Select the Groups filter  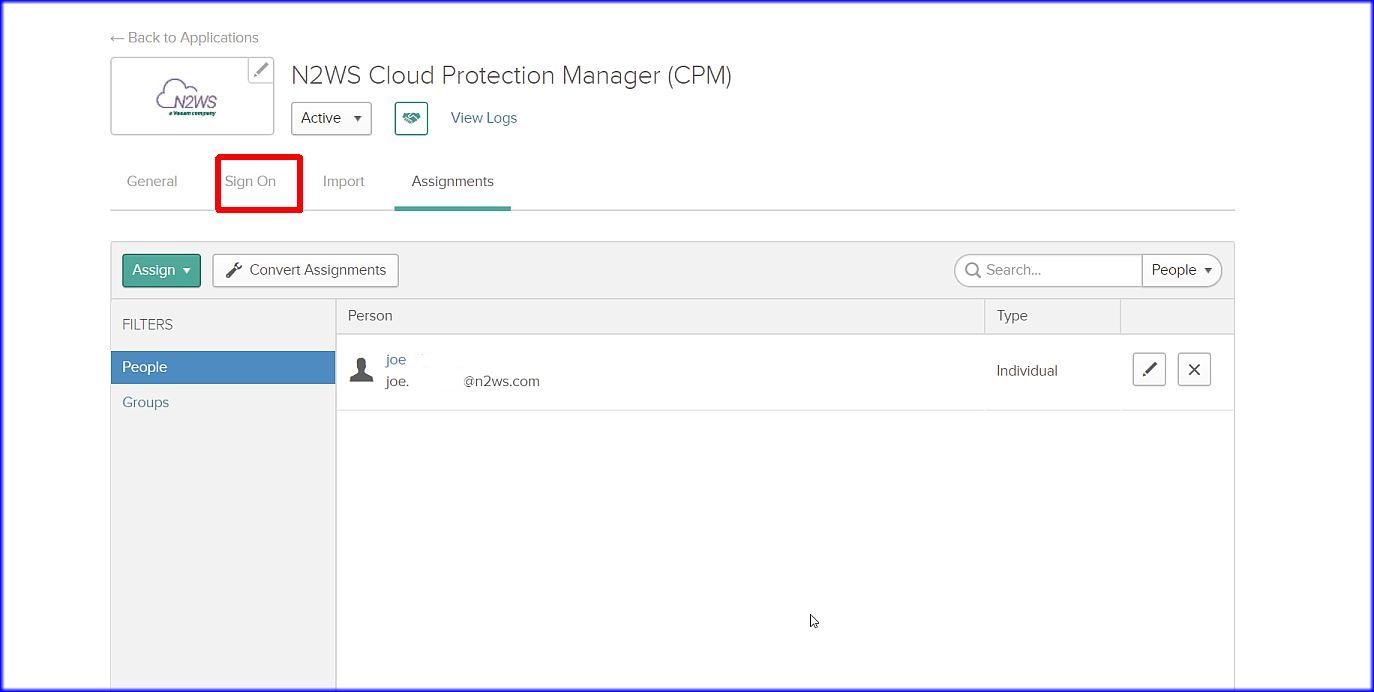146,402
